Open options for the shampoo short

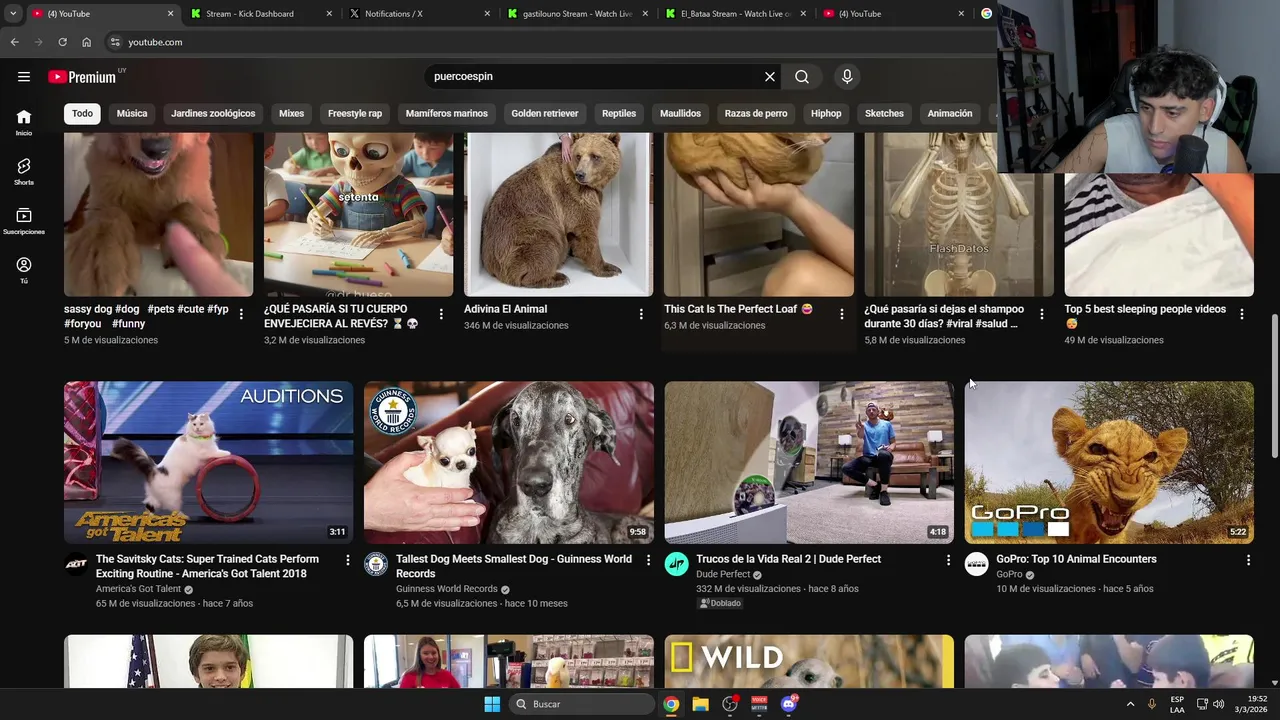pyautogui.click(x=1041, y=314)
